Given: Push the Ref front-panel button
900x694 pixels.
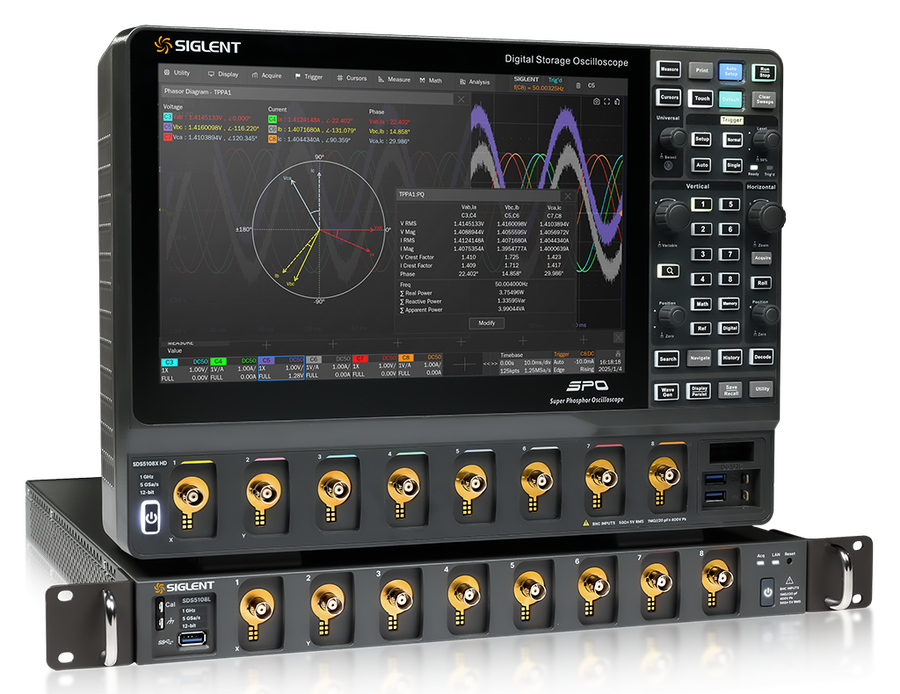Looking at the screenshot, I should point(703,328).
